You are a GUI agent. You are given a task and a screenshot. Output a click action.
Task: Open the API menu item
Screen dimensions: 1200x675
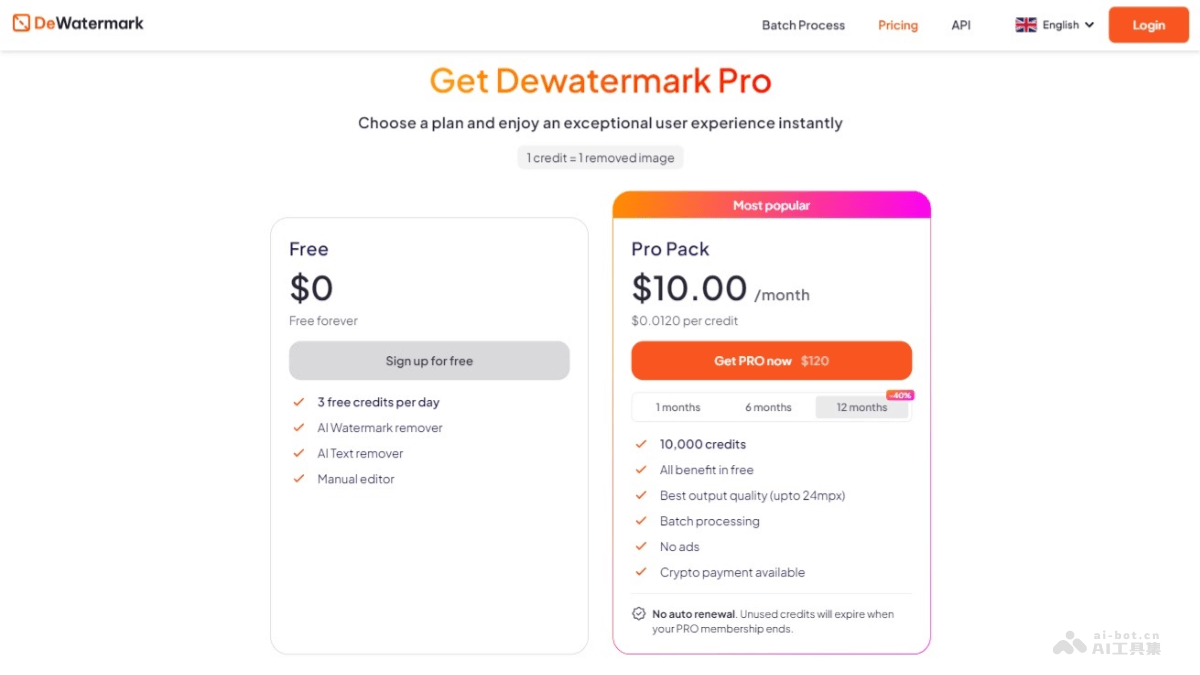[960, 25]
